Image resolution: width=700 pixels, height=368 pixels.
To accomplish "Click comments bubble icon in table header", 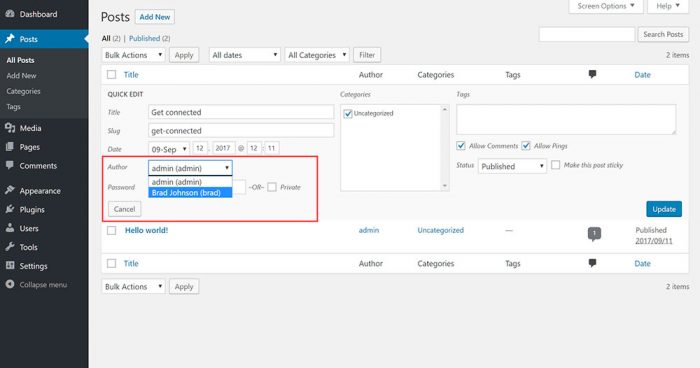I will (592, 74).
